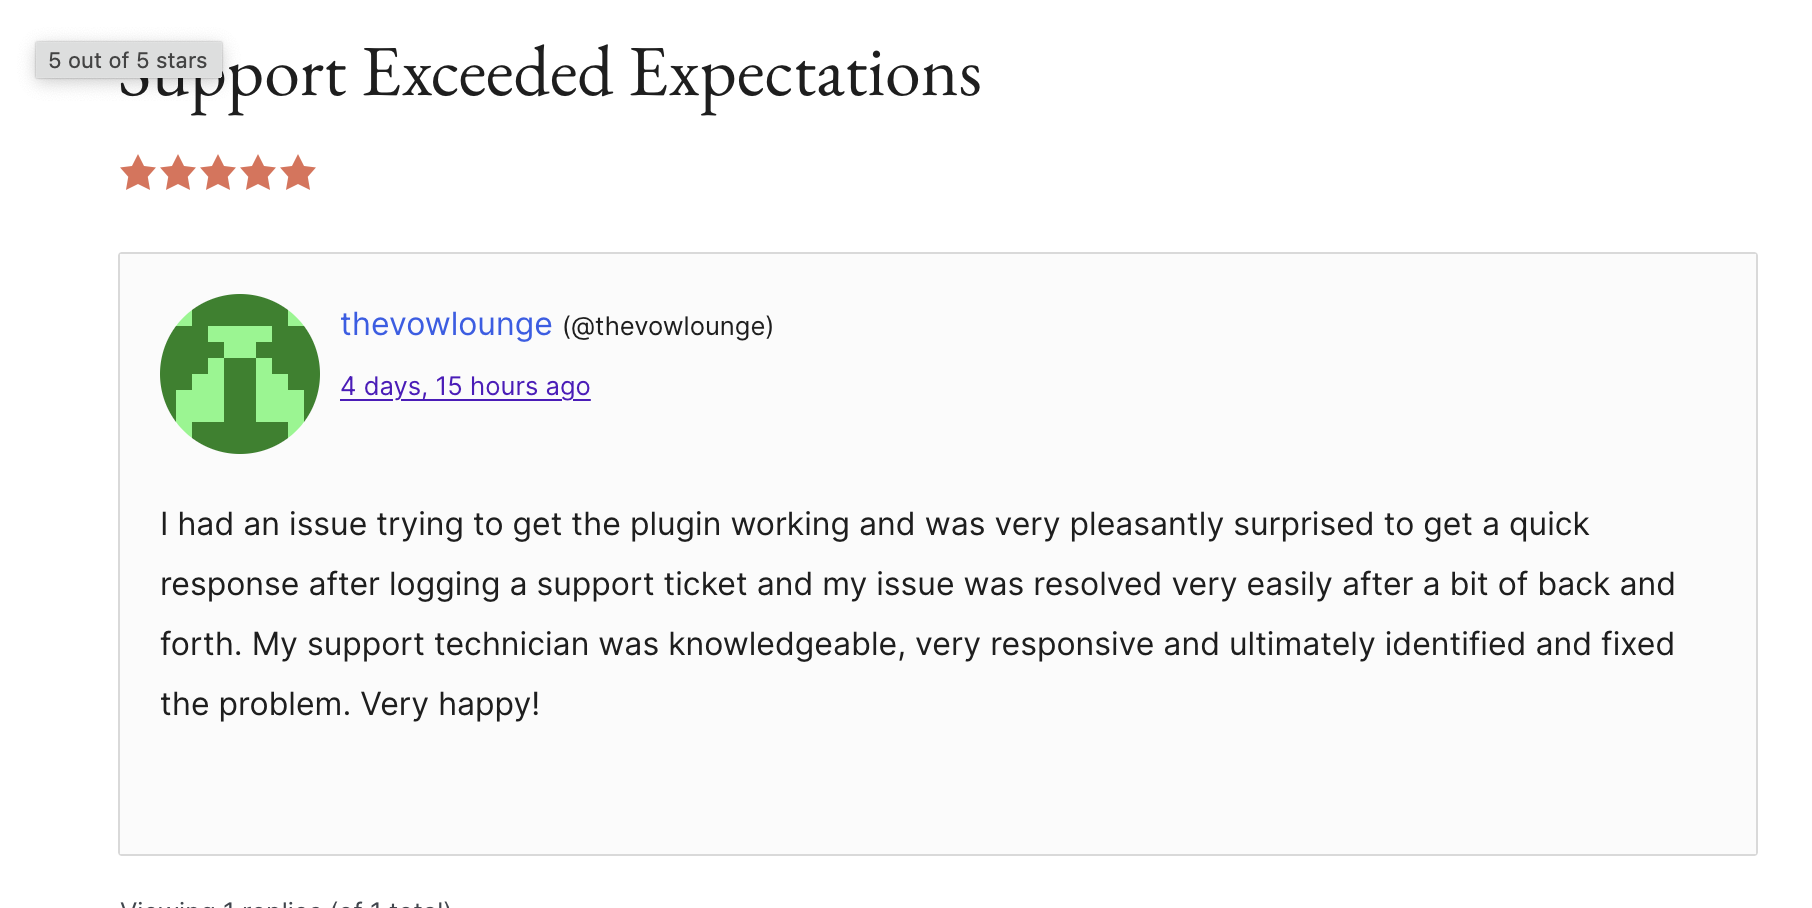The width and height of the screenshot is (1812, 908).
Task: Click the word "Expectations" in the title
Action: [806, 74]
